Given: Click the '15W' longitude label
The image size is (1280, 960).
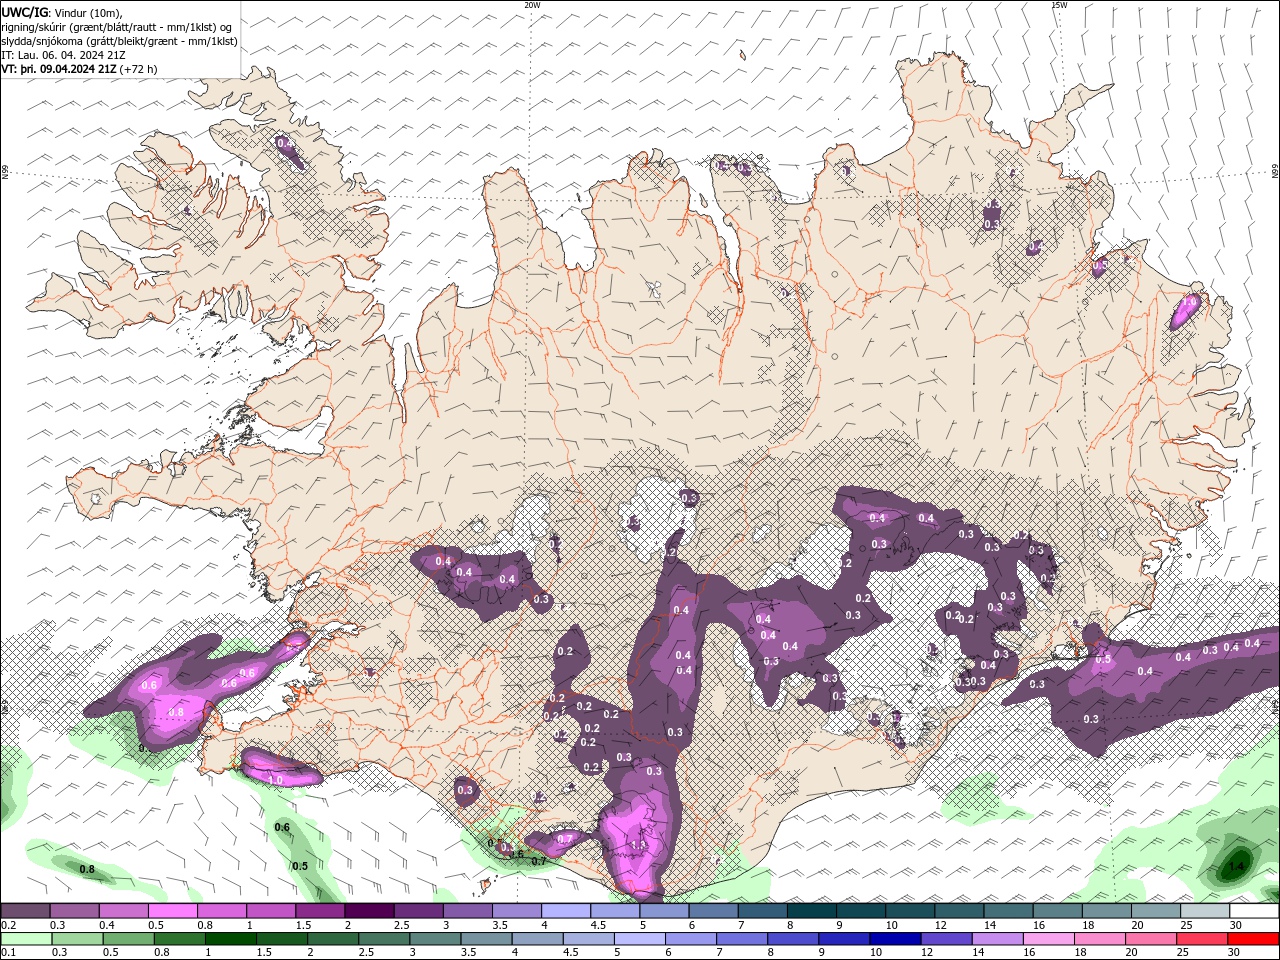Looking at the screenshot, I should pyautogui.click(x=1059, y=5).
